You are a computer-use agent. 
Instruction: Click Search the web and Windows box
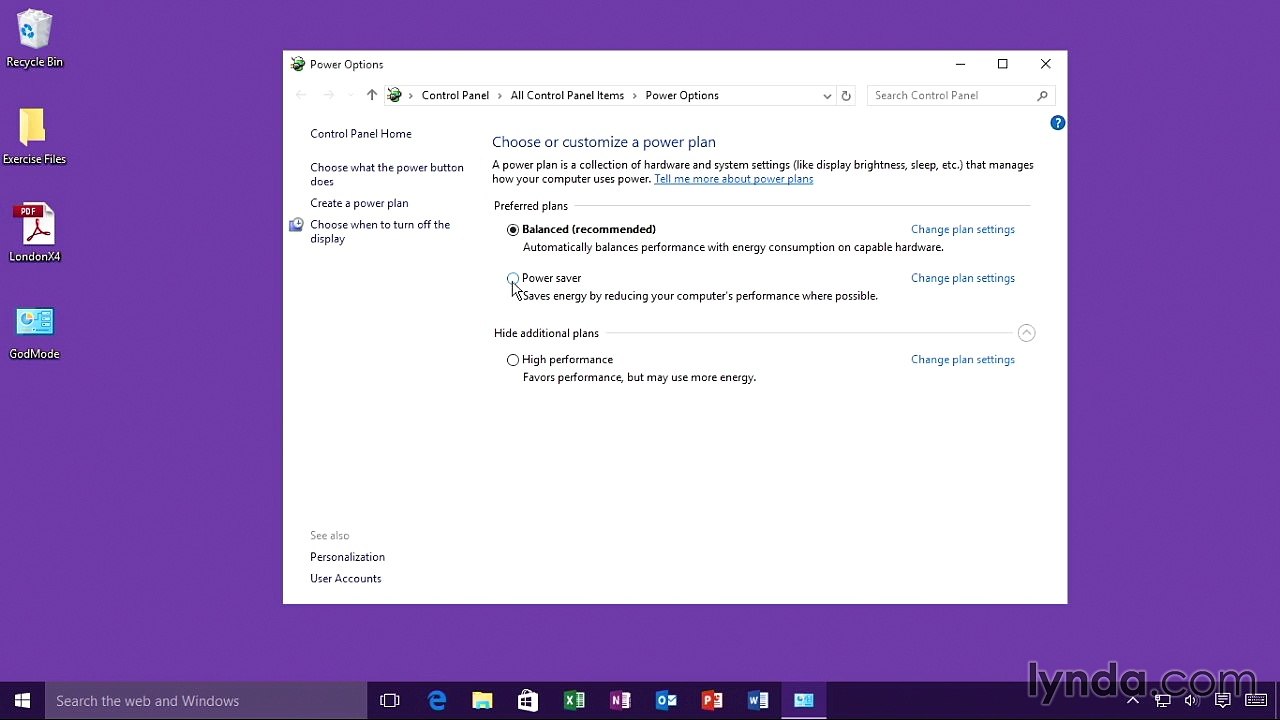206,701
